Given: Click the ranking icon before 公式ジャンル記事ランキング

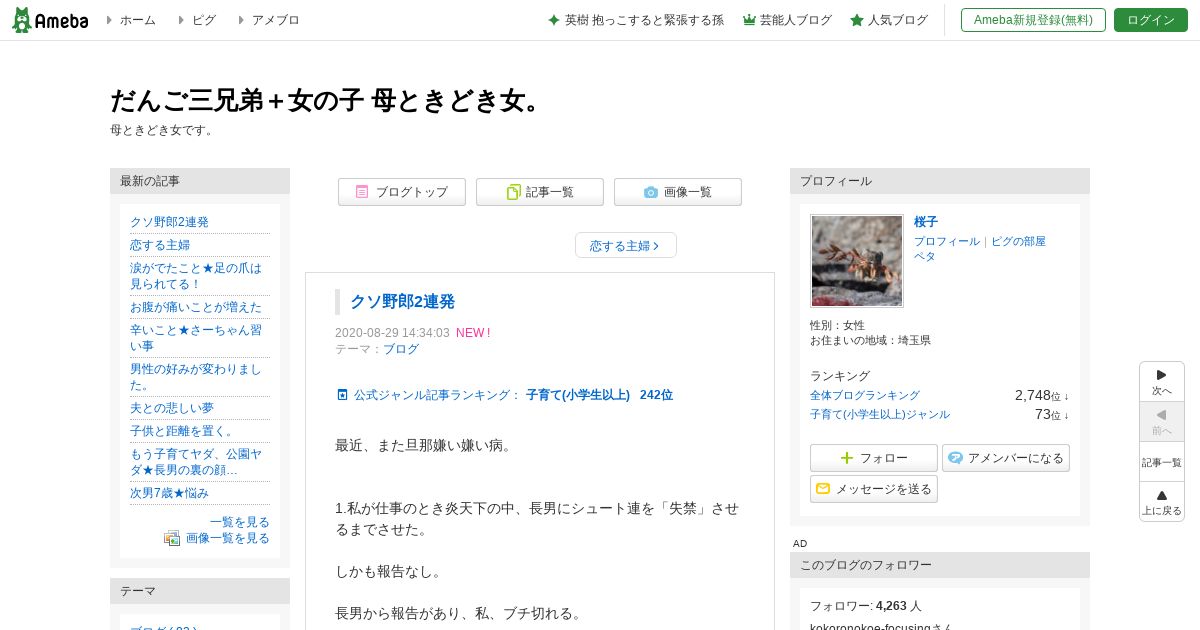Looking at the screenshot, I should 342,395.
